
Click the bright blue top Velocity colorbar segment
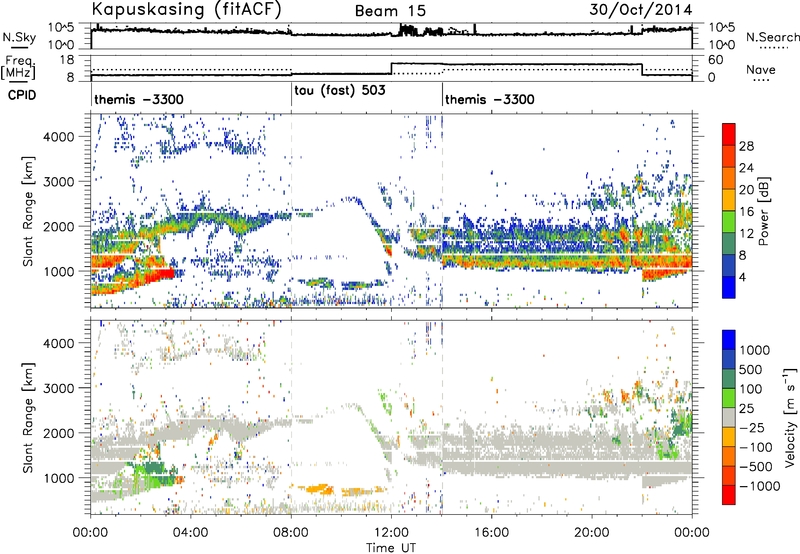[x=729, y=340]
